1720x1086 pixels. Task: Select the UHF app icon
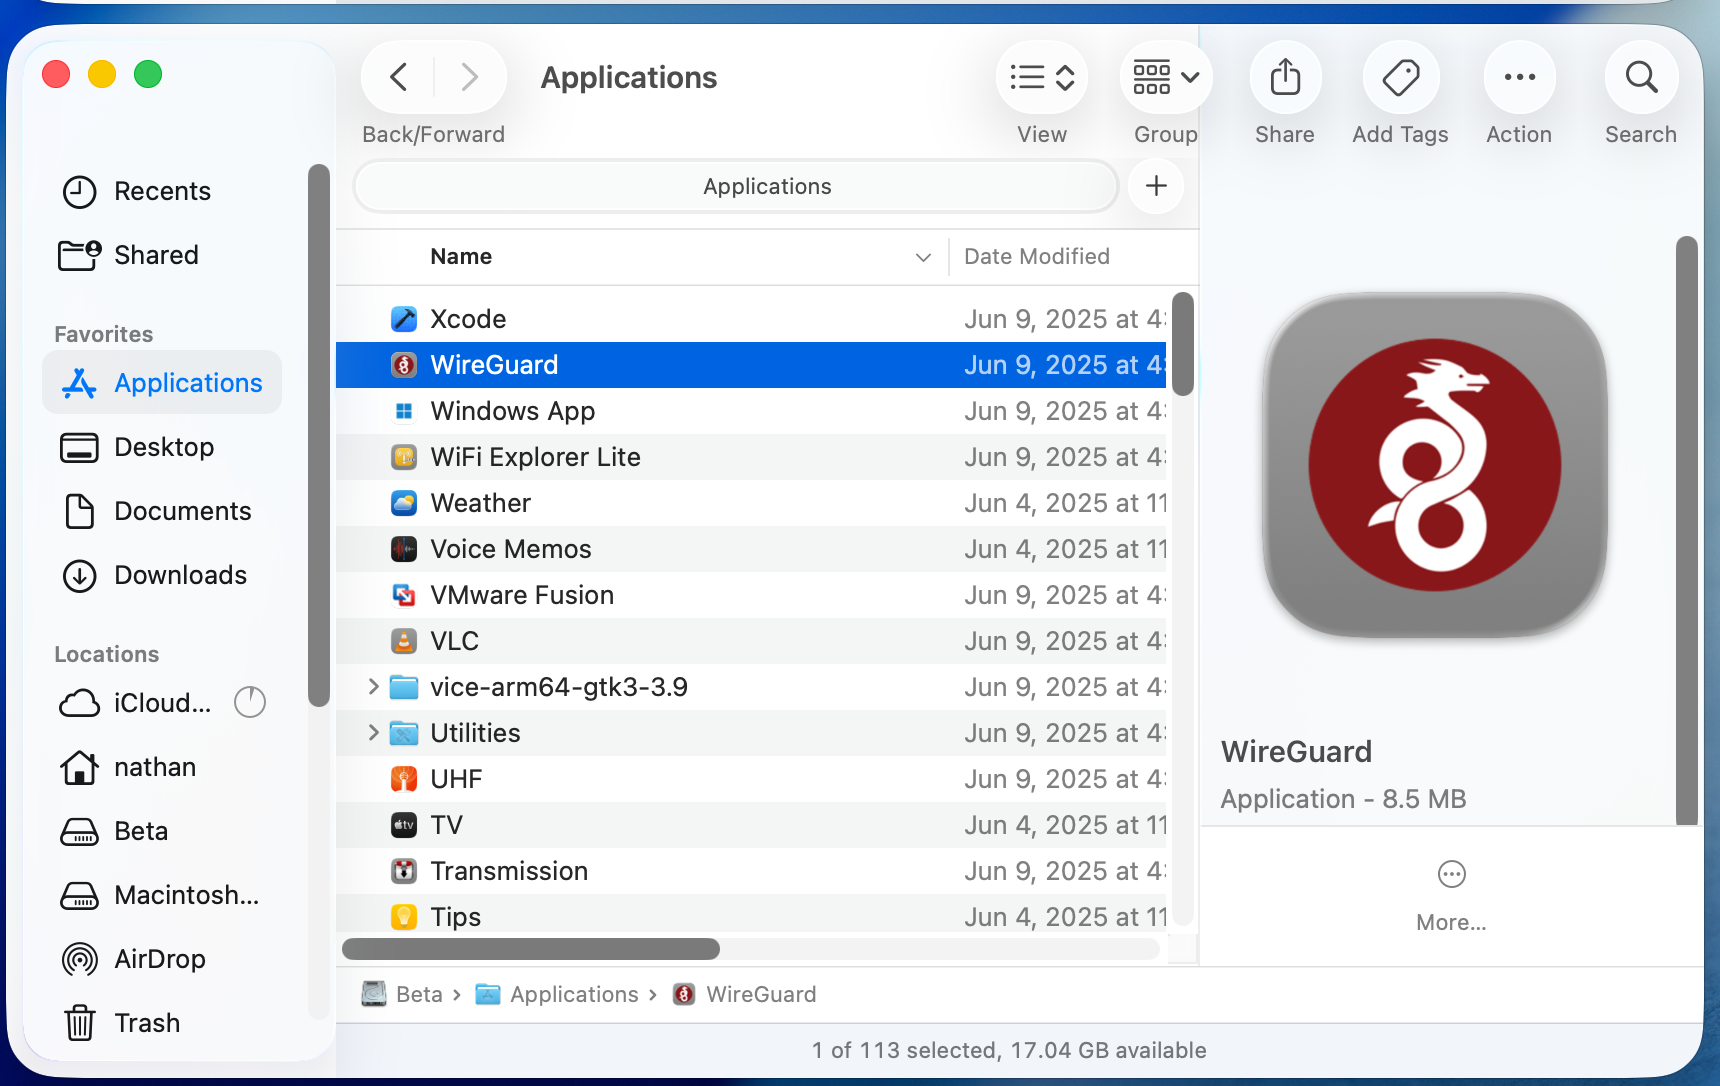pos(404,779)
